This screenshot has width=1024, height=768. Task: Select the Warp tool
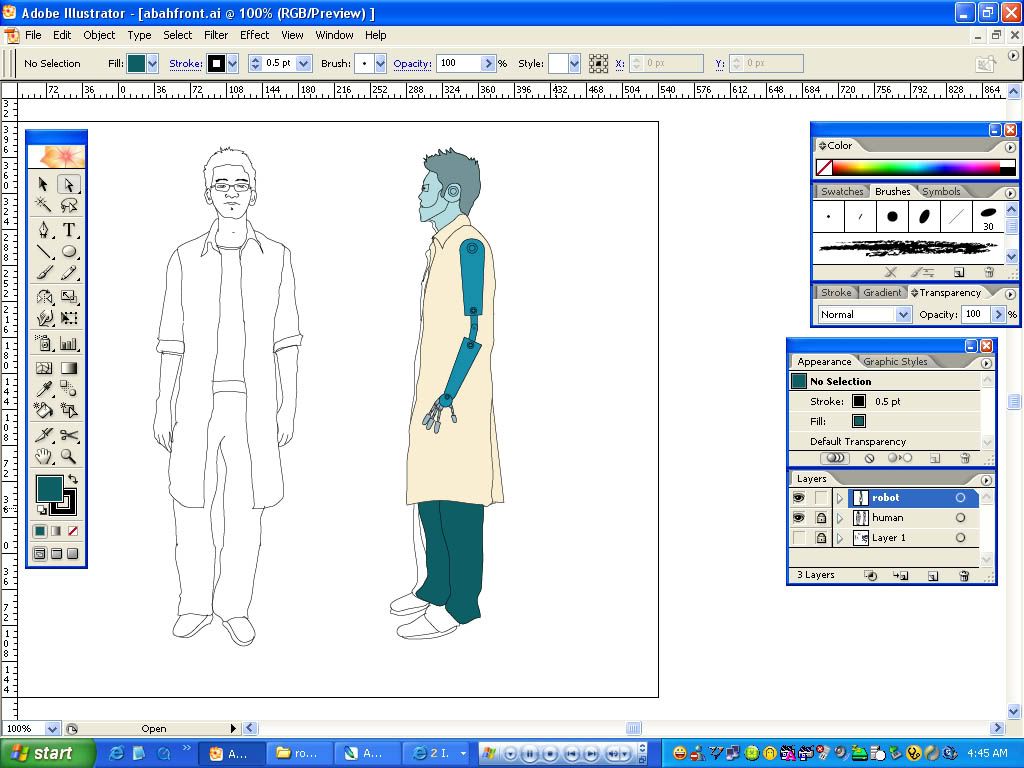pyautogui.click(x=43, y=318)
